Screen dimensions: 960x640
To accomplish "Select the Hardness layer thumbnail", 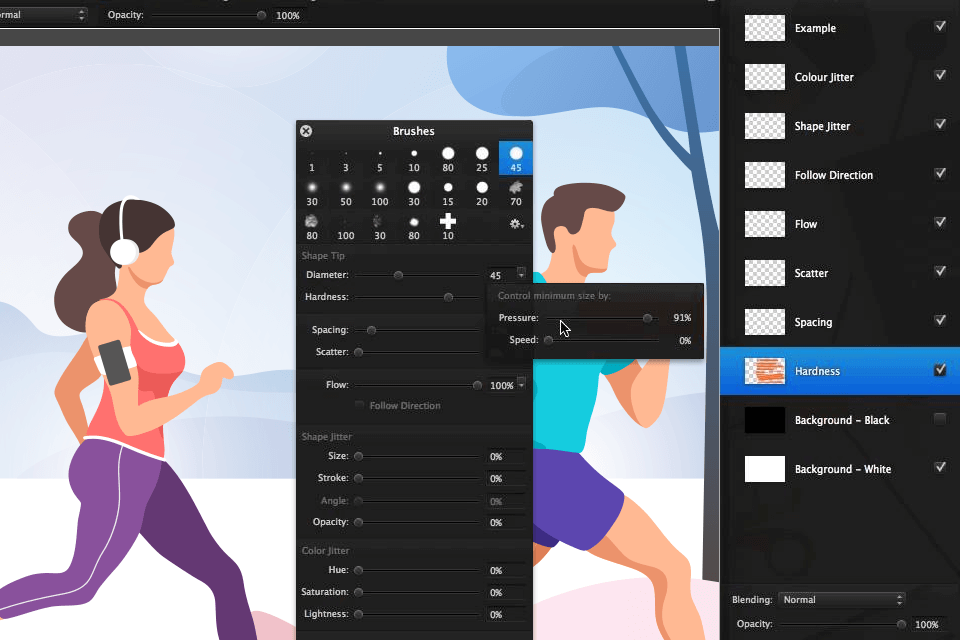I will coord(765,371).
